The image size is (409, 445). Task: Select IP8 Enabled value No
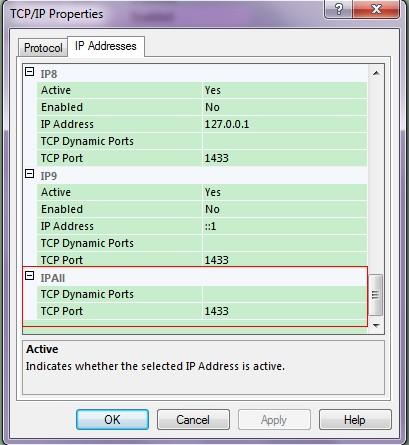click(x=285, y=107)
